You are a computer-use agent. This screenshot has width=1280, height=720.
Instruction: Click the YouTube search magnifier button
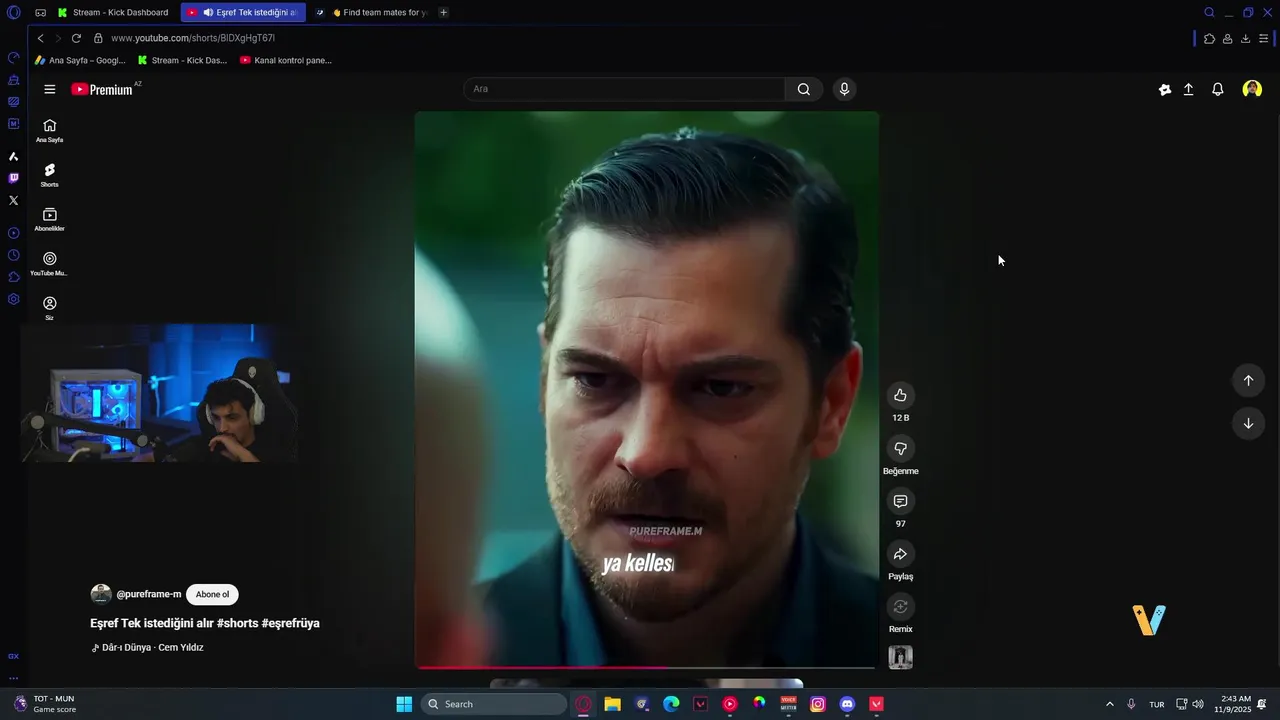point(804,89)
